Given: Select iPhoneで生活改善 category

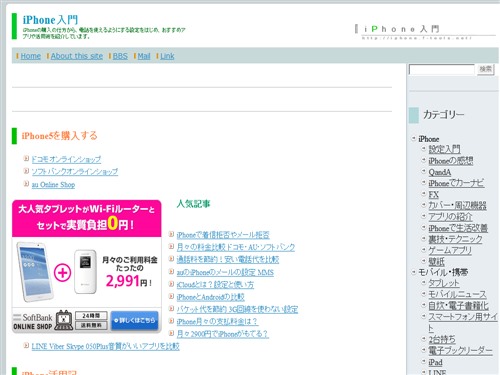Looking at the screenshot, I should pyautogui.click(x=458, y=228).
